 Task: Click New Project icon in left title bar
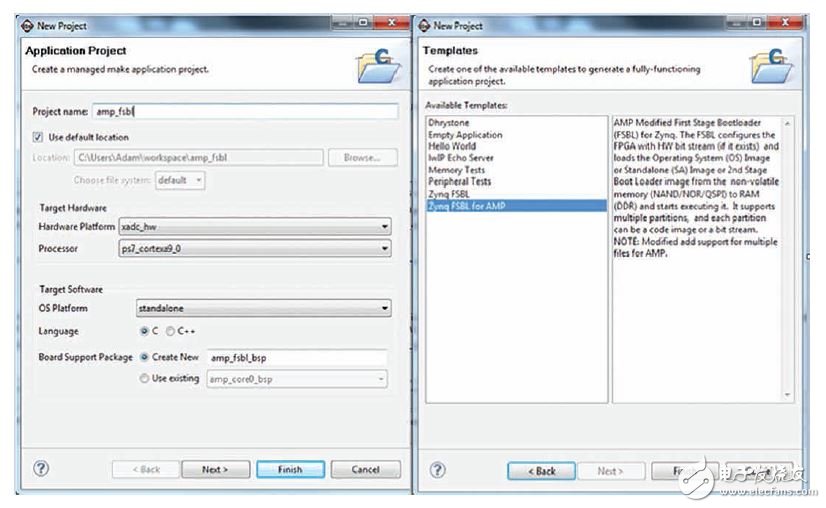tap(29, 25)
